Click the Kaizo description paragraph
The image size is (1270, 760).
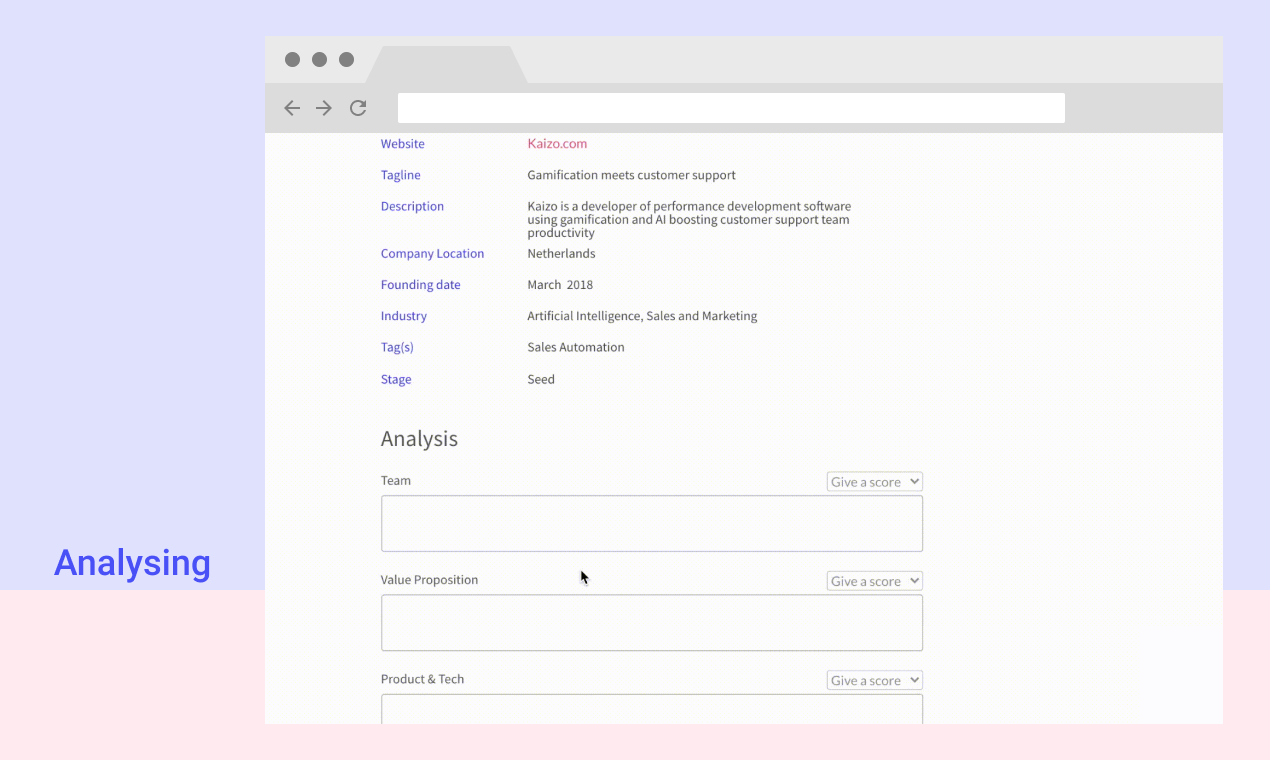[689, 219]
